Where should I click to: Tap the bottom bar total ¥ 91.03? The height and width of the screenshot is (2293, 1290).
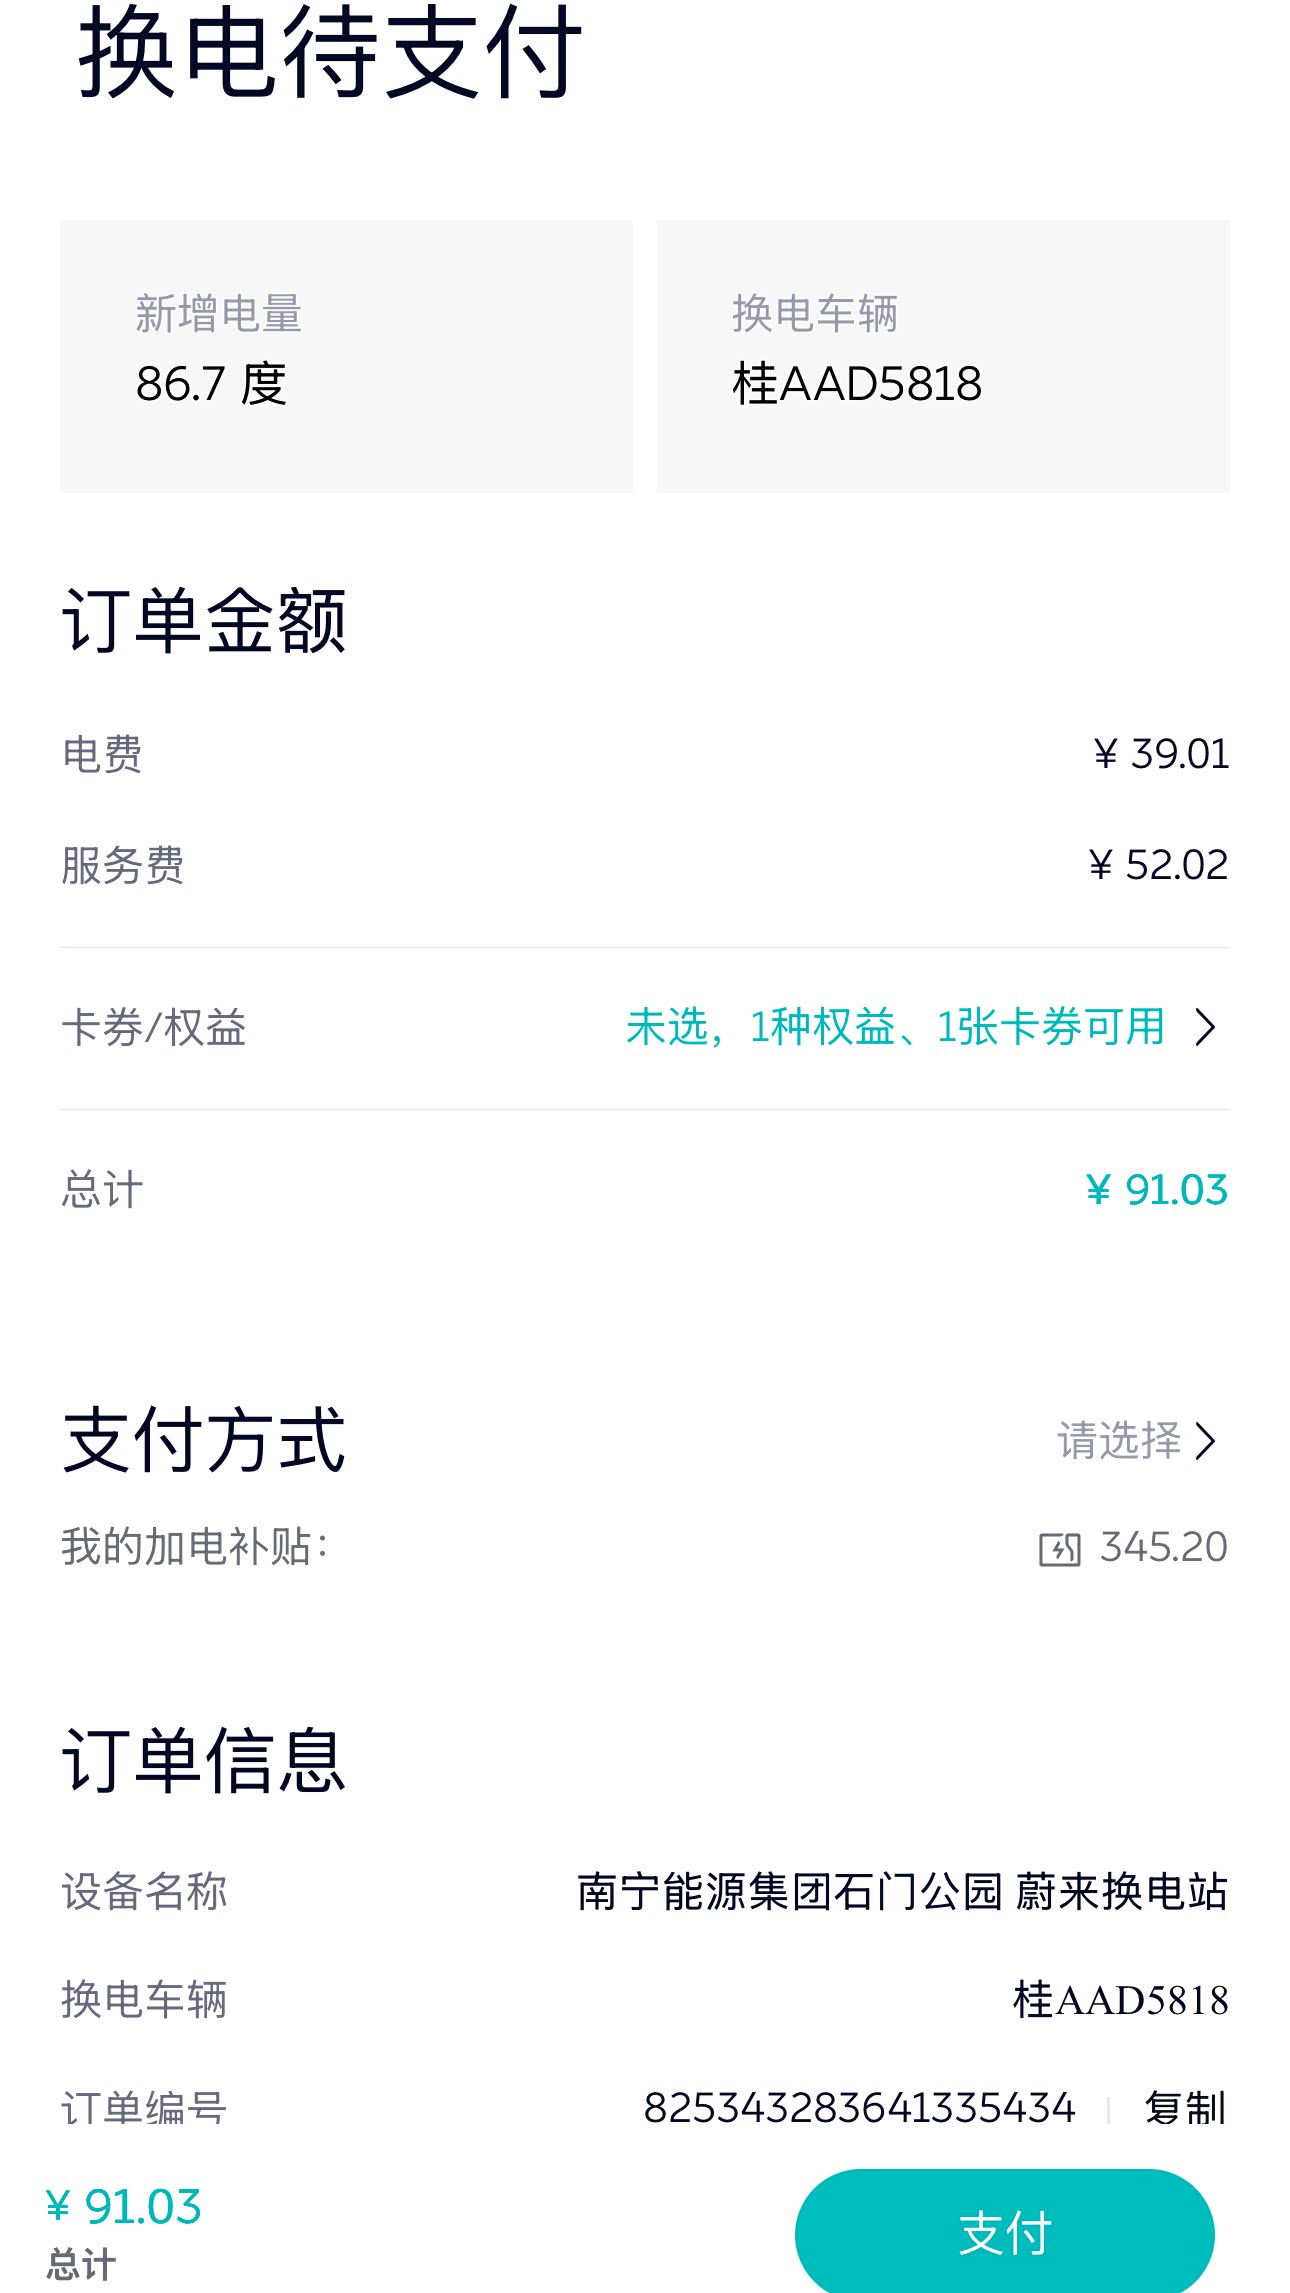(x=124, y=2207)
